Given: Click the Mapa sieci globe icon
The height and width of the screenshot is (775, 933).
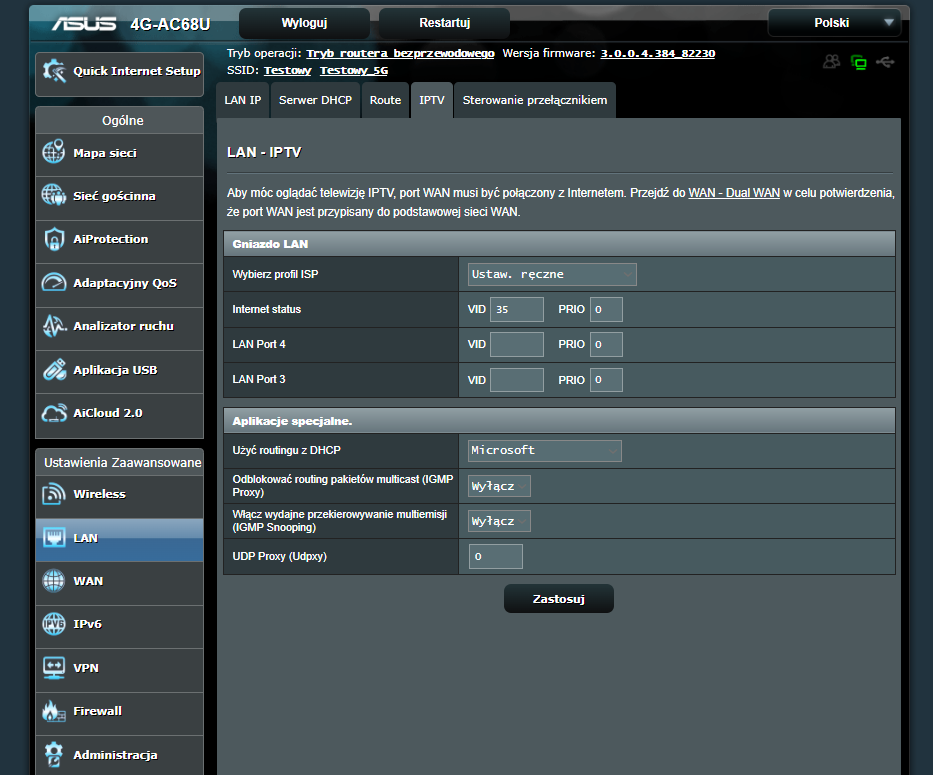Looking at the screenshot, I should pyautogui.click(x=54, y=153).
